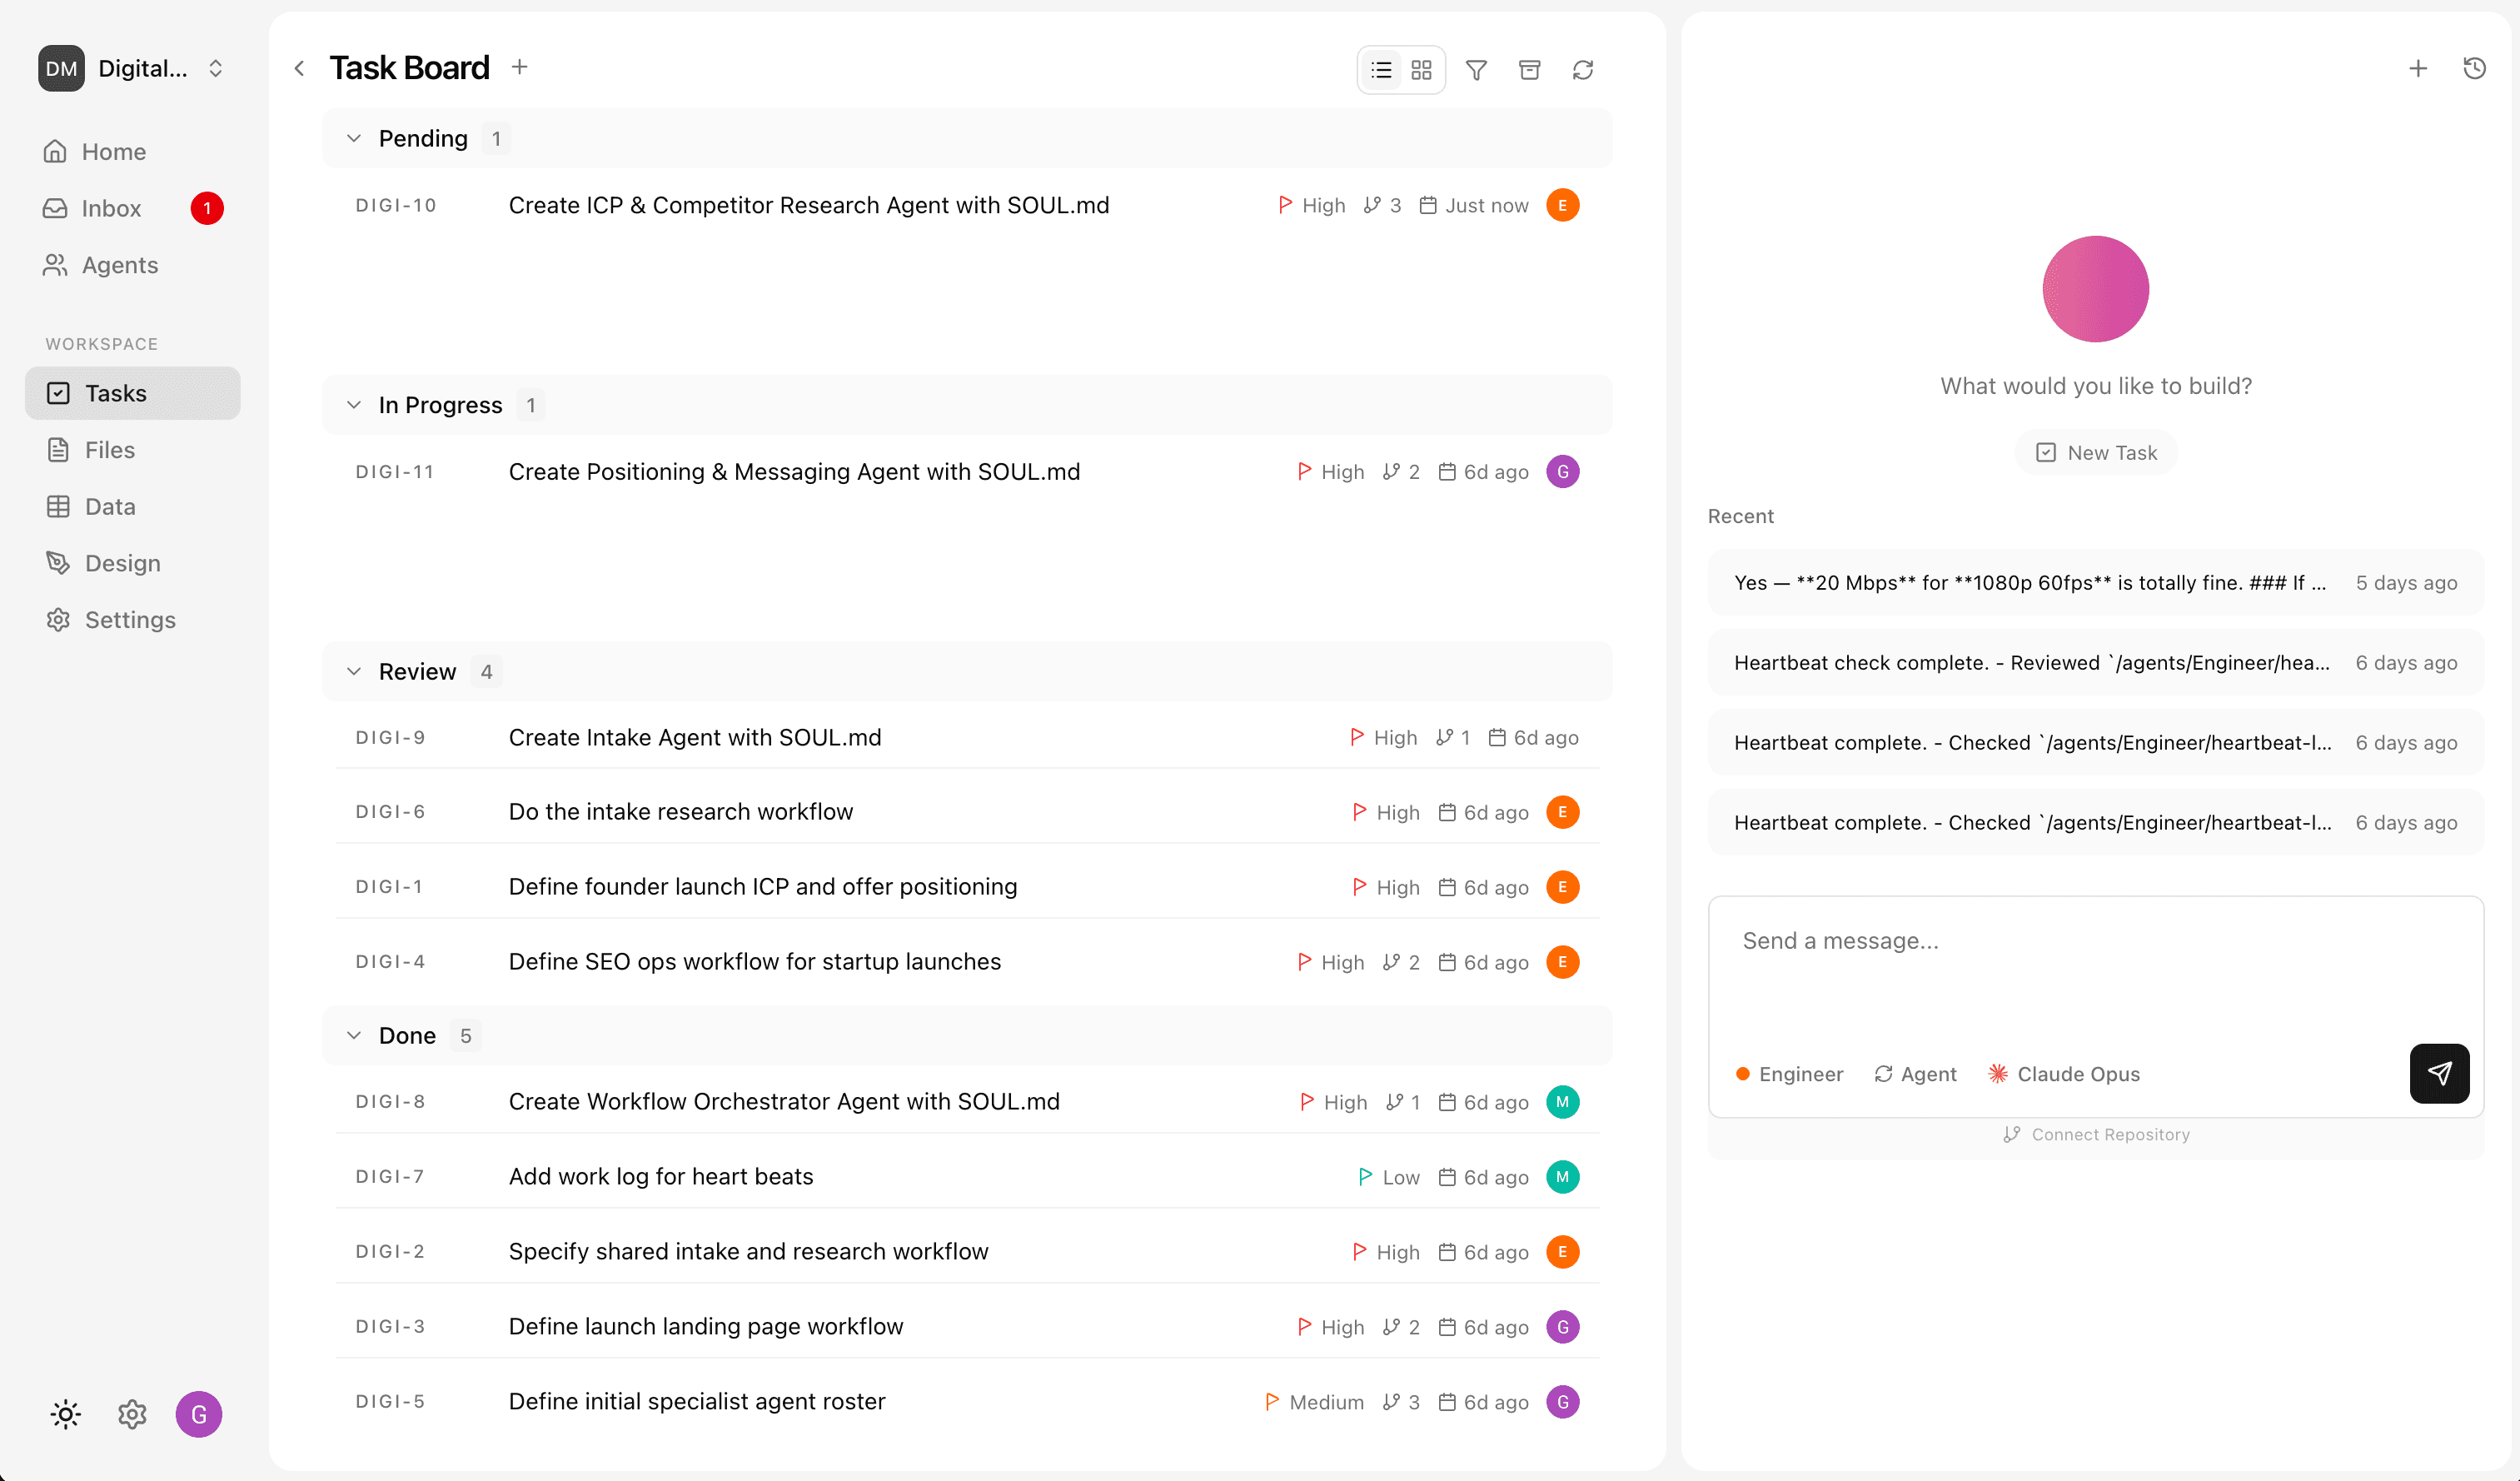The height and width of the screenshot is (1481, 2520).
Task: Click the New Task button
Action: [2095, 452]
